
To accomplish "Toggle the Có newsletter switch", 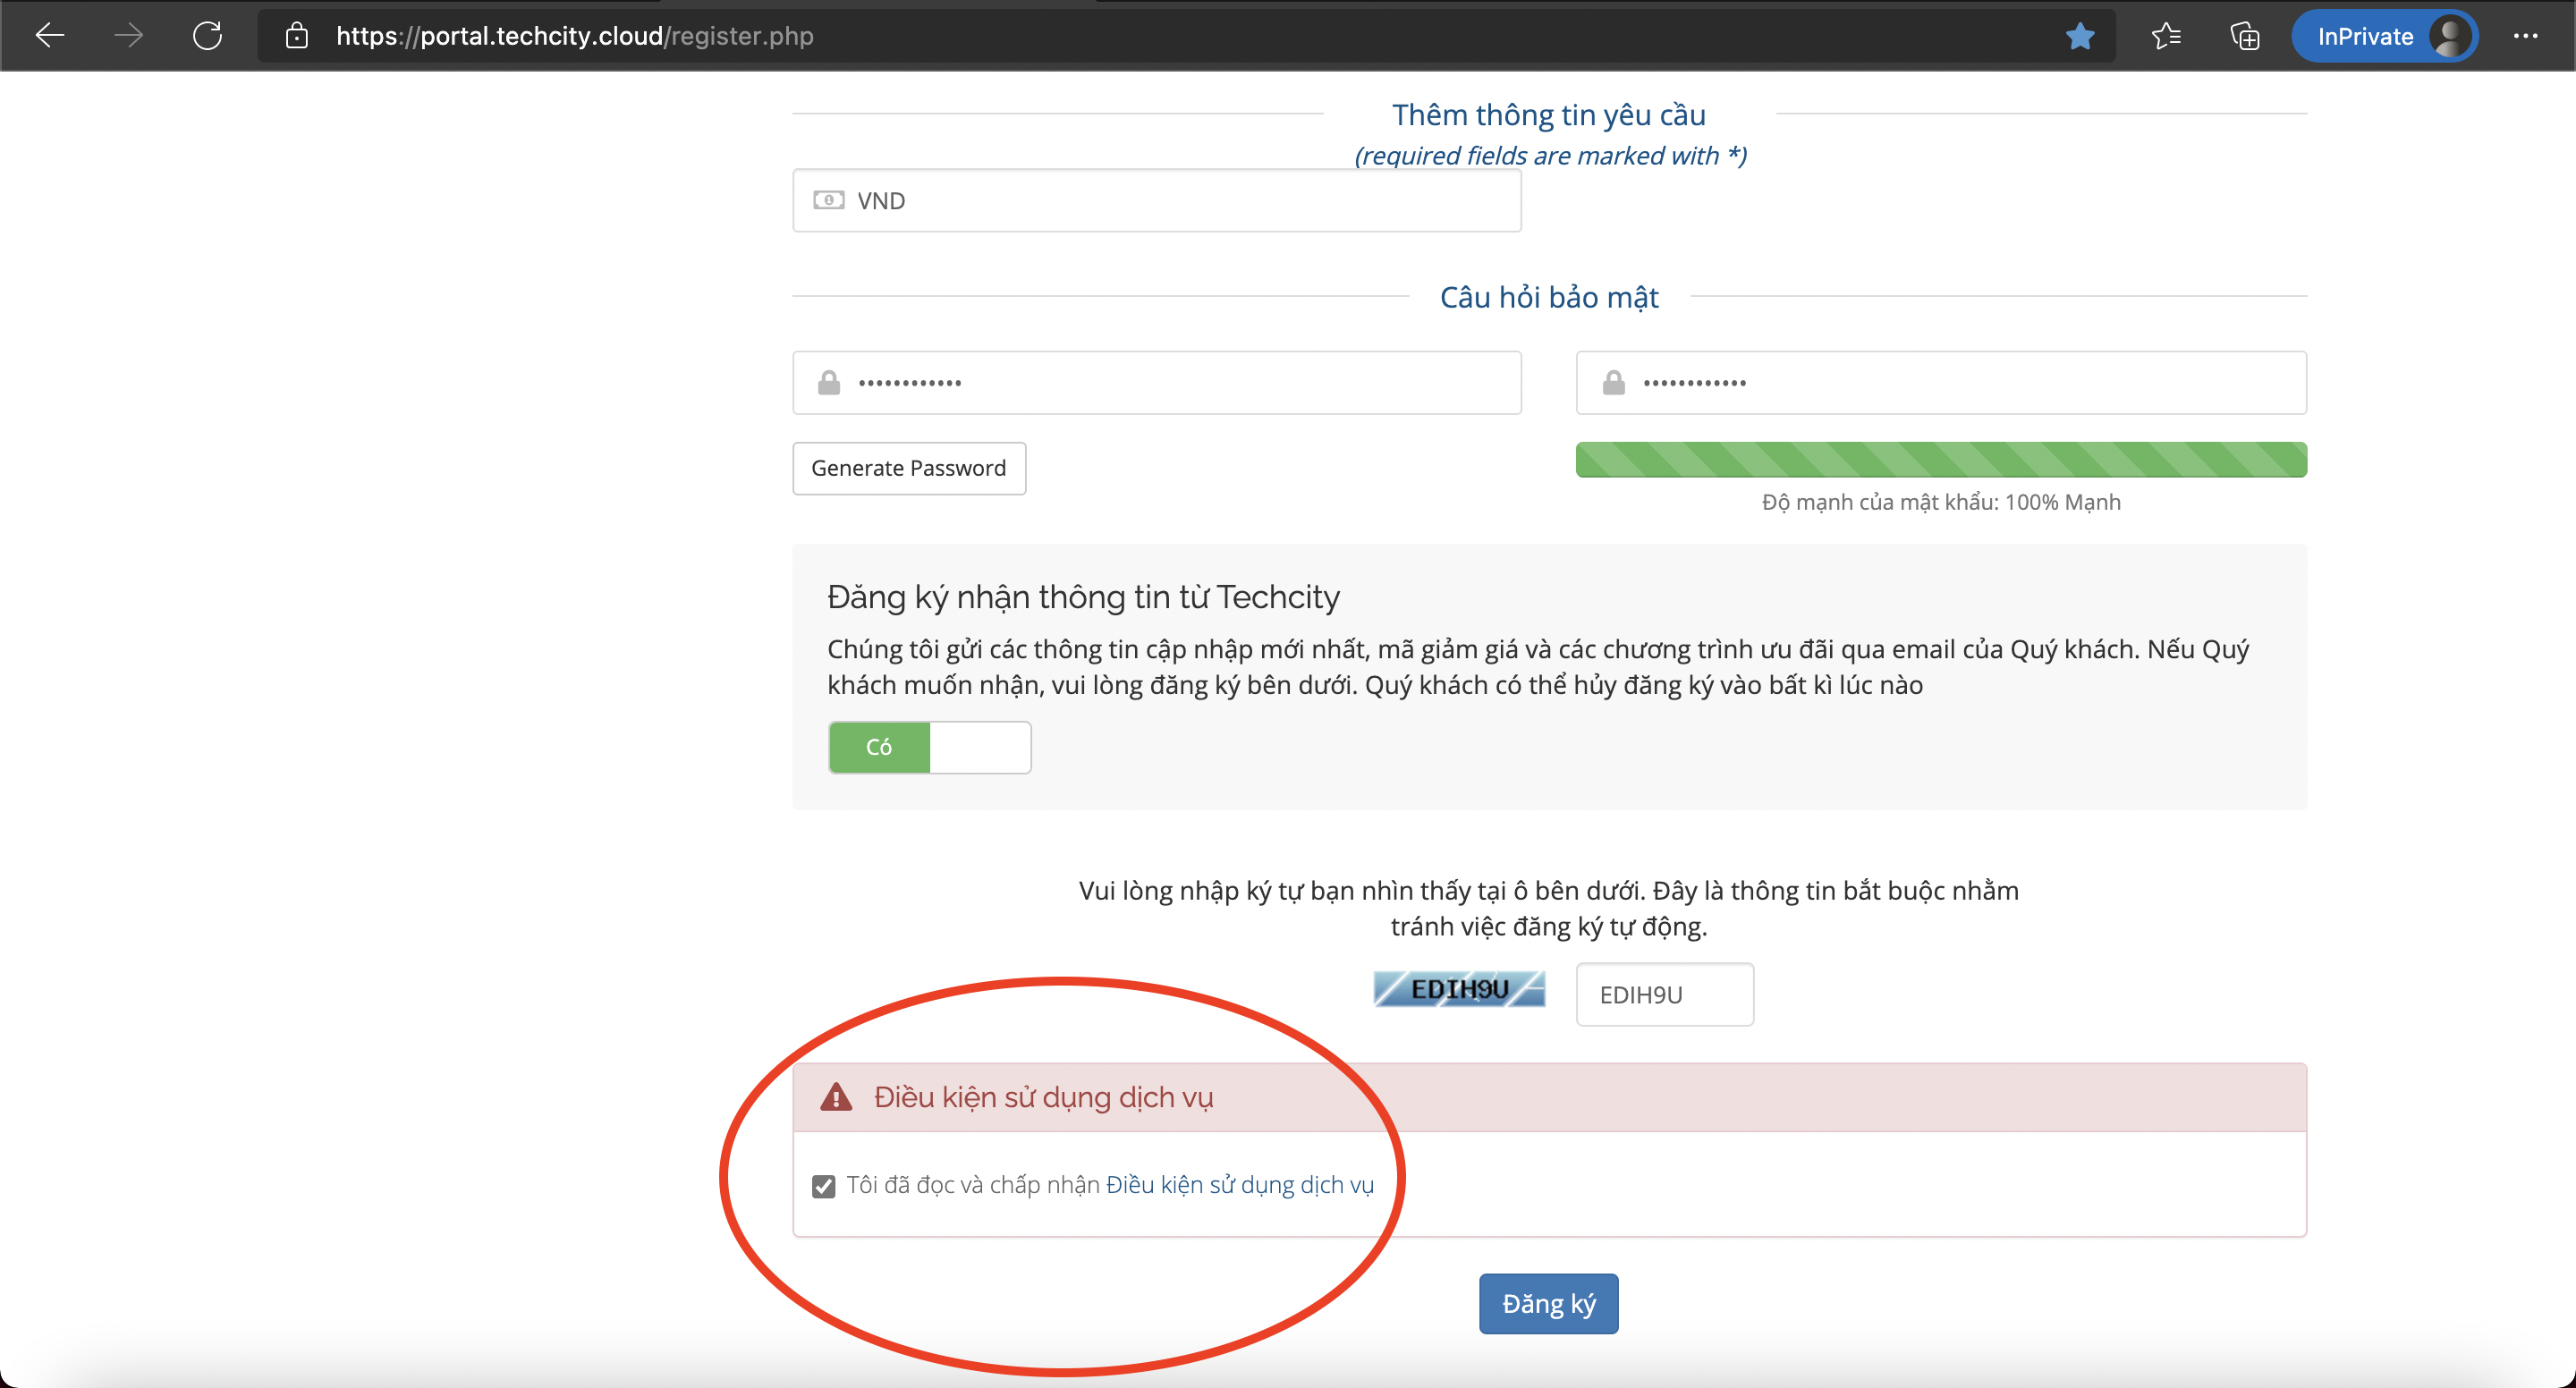I will click(x=930, y=747).
